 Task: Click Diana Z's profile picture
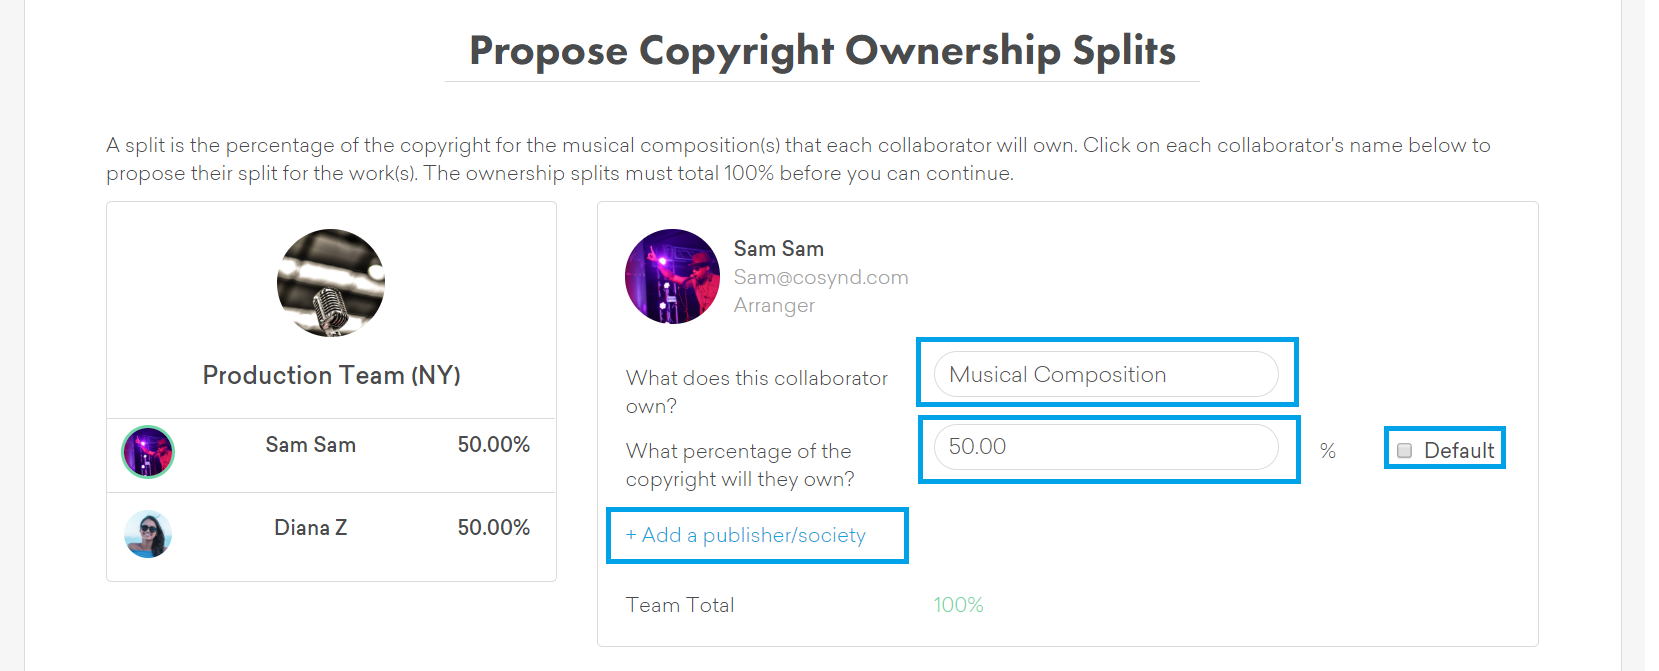(148, 534)
